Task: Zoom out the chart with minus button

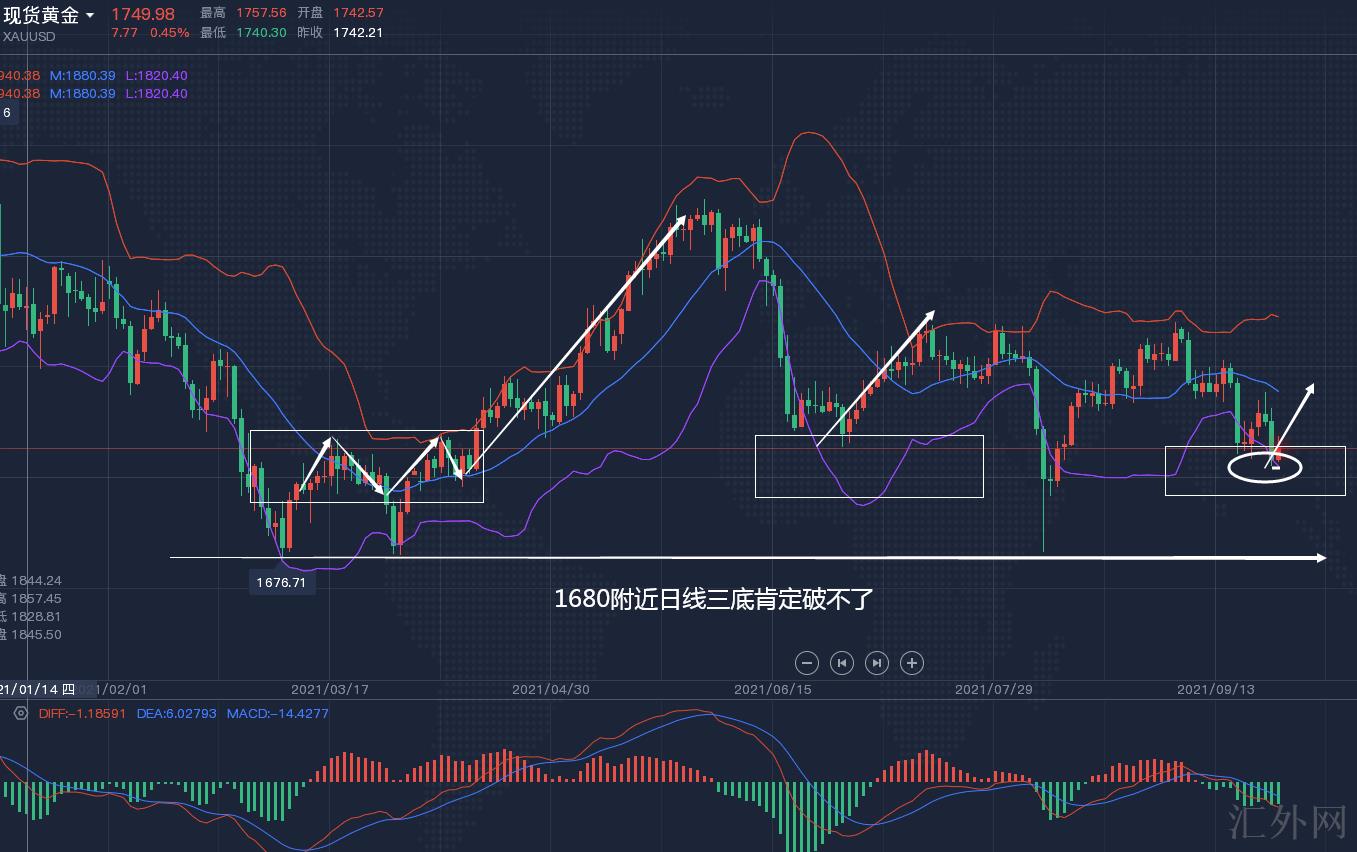Action: [x=807, y=663]
